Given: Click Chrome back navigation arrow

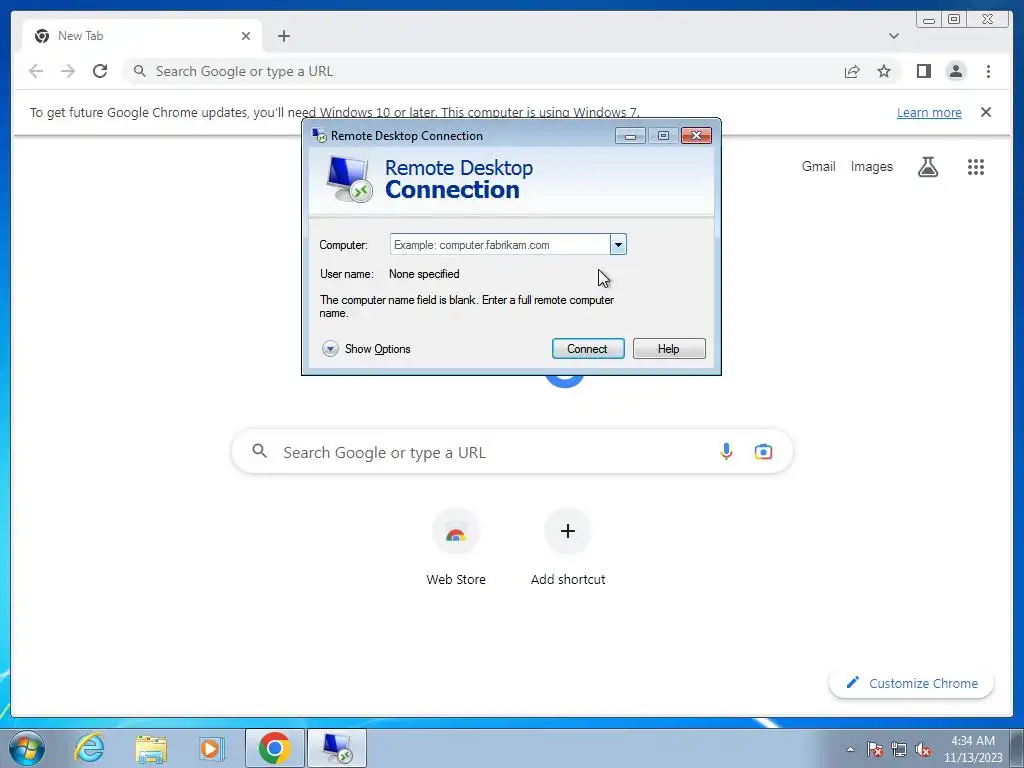Looking at the screenshot, I should (36, 71).
